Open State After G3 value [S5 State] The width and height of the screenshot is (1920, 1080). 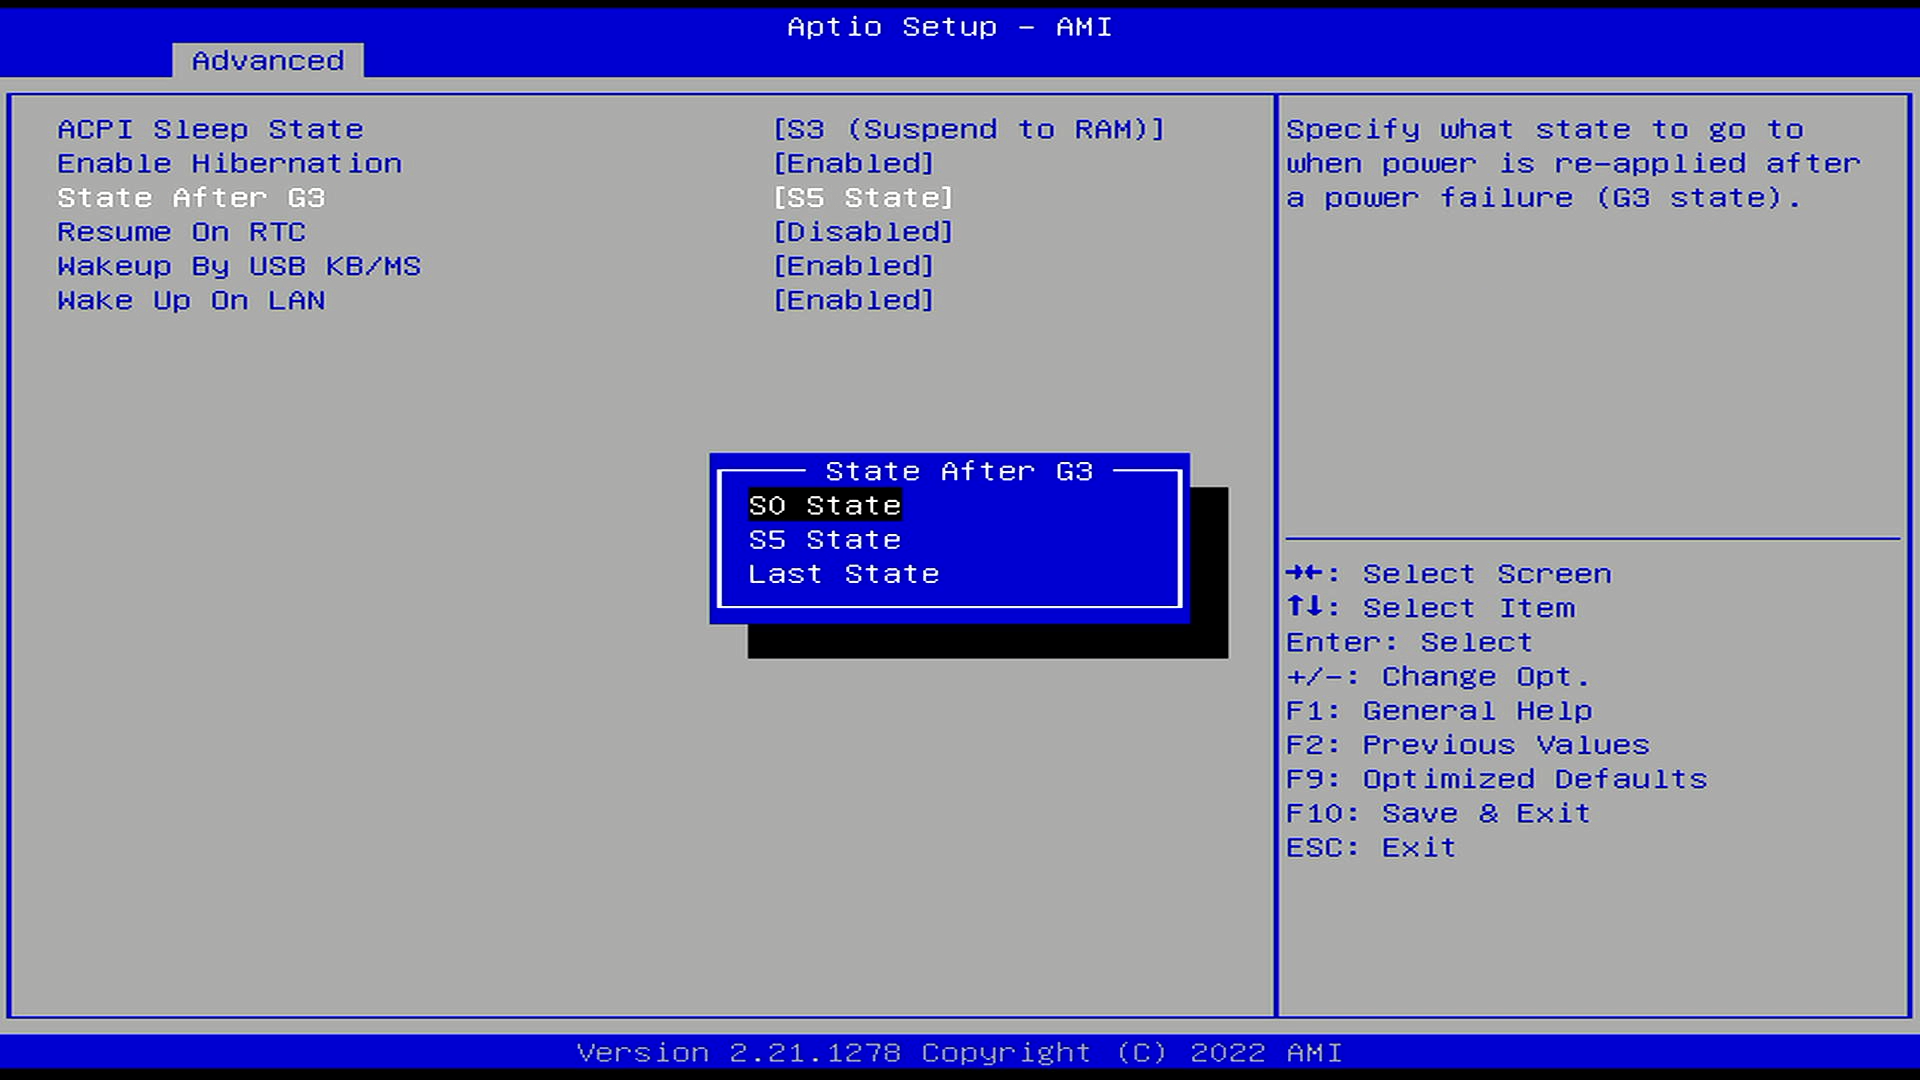click(x=862, y=198)
